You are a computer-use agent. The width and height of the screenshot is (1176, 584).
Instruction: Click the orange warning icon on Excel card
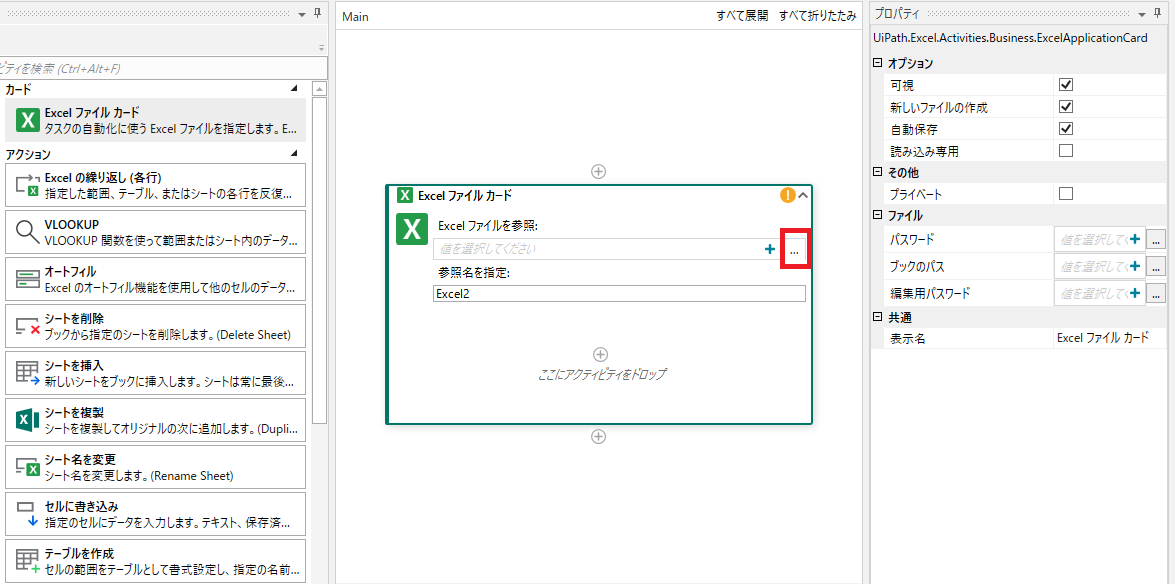[x=787, y=196]
